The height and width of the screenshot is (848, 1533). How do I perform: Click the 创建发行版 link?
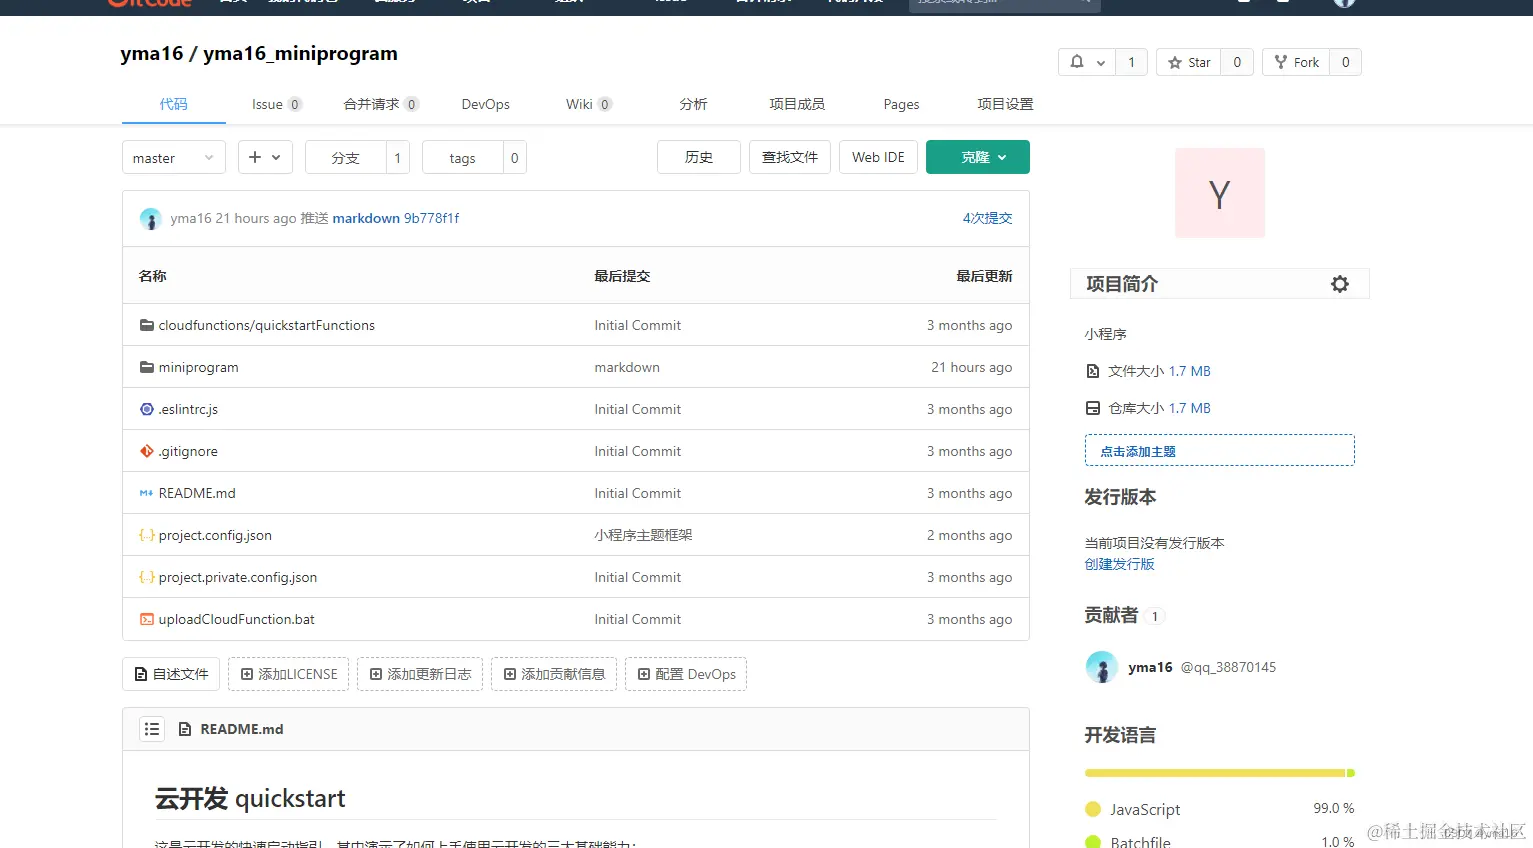point(1119,563)
